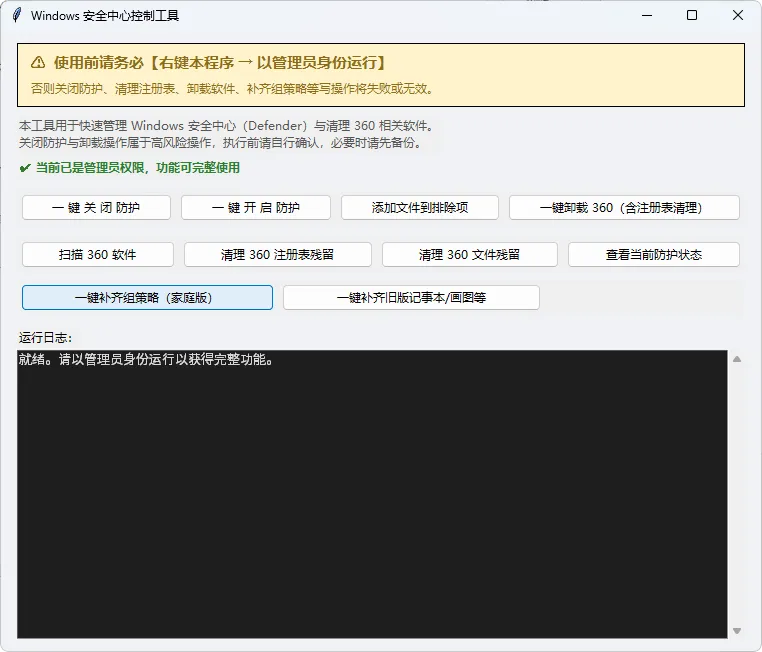Close the control tool window
762x652 pixels.
(x=738, y=16)
